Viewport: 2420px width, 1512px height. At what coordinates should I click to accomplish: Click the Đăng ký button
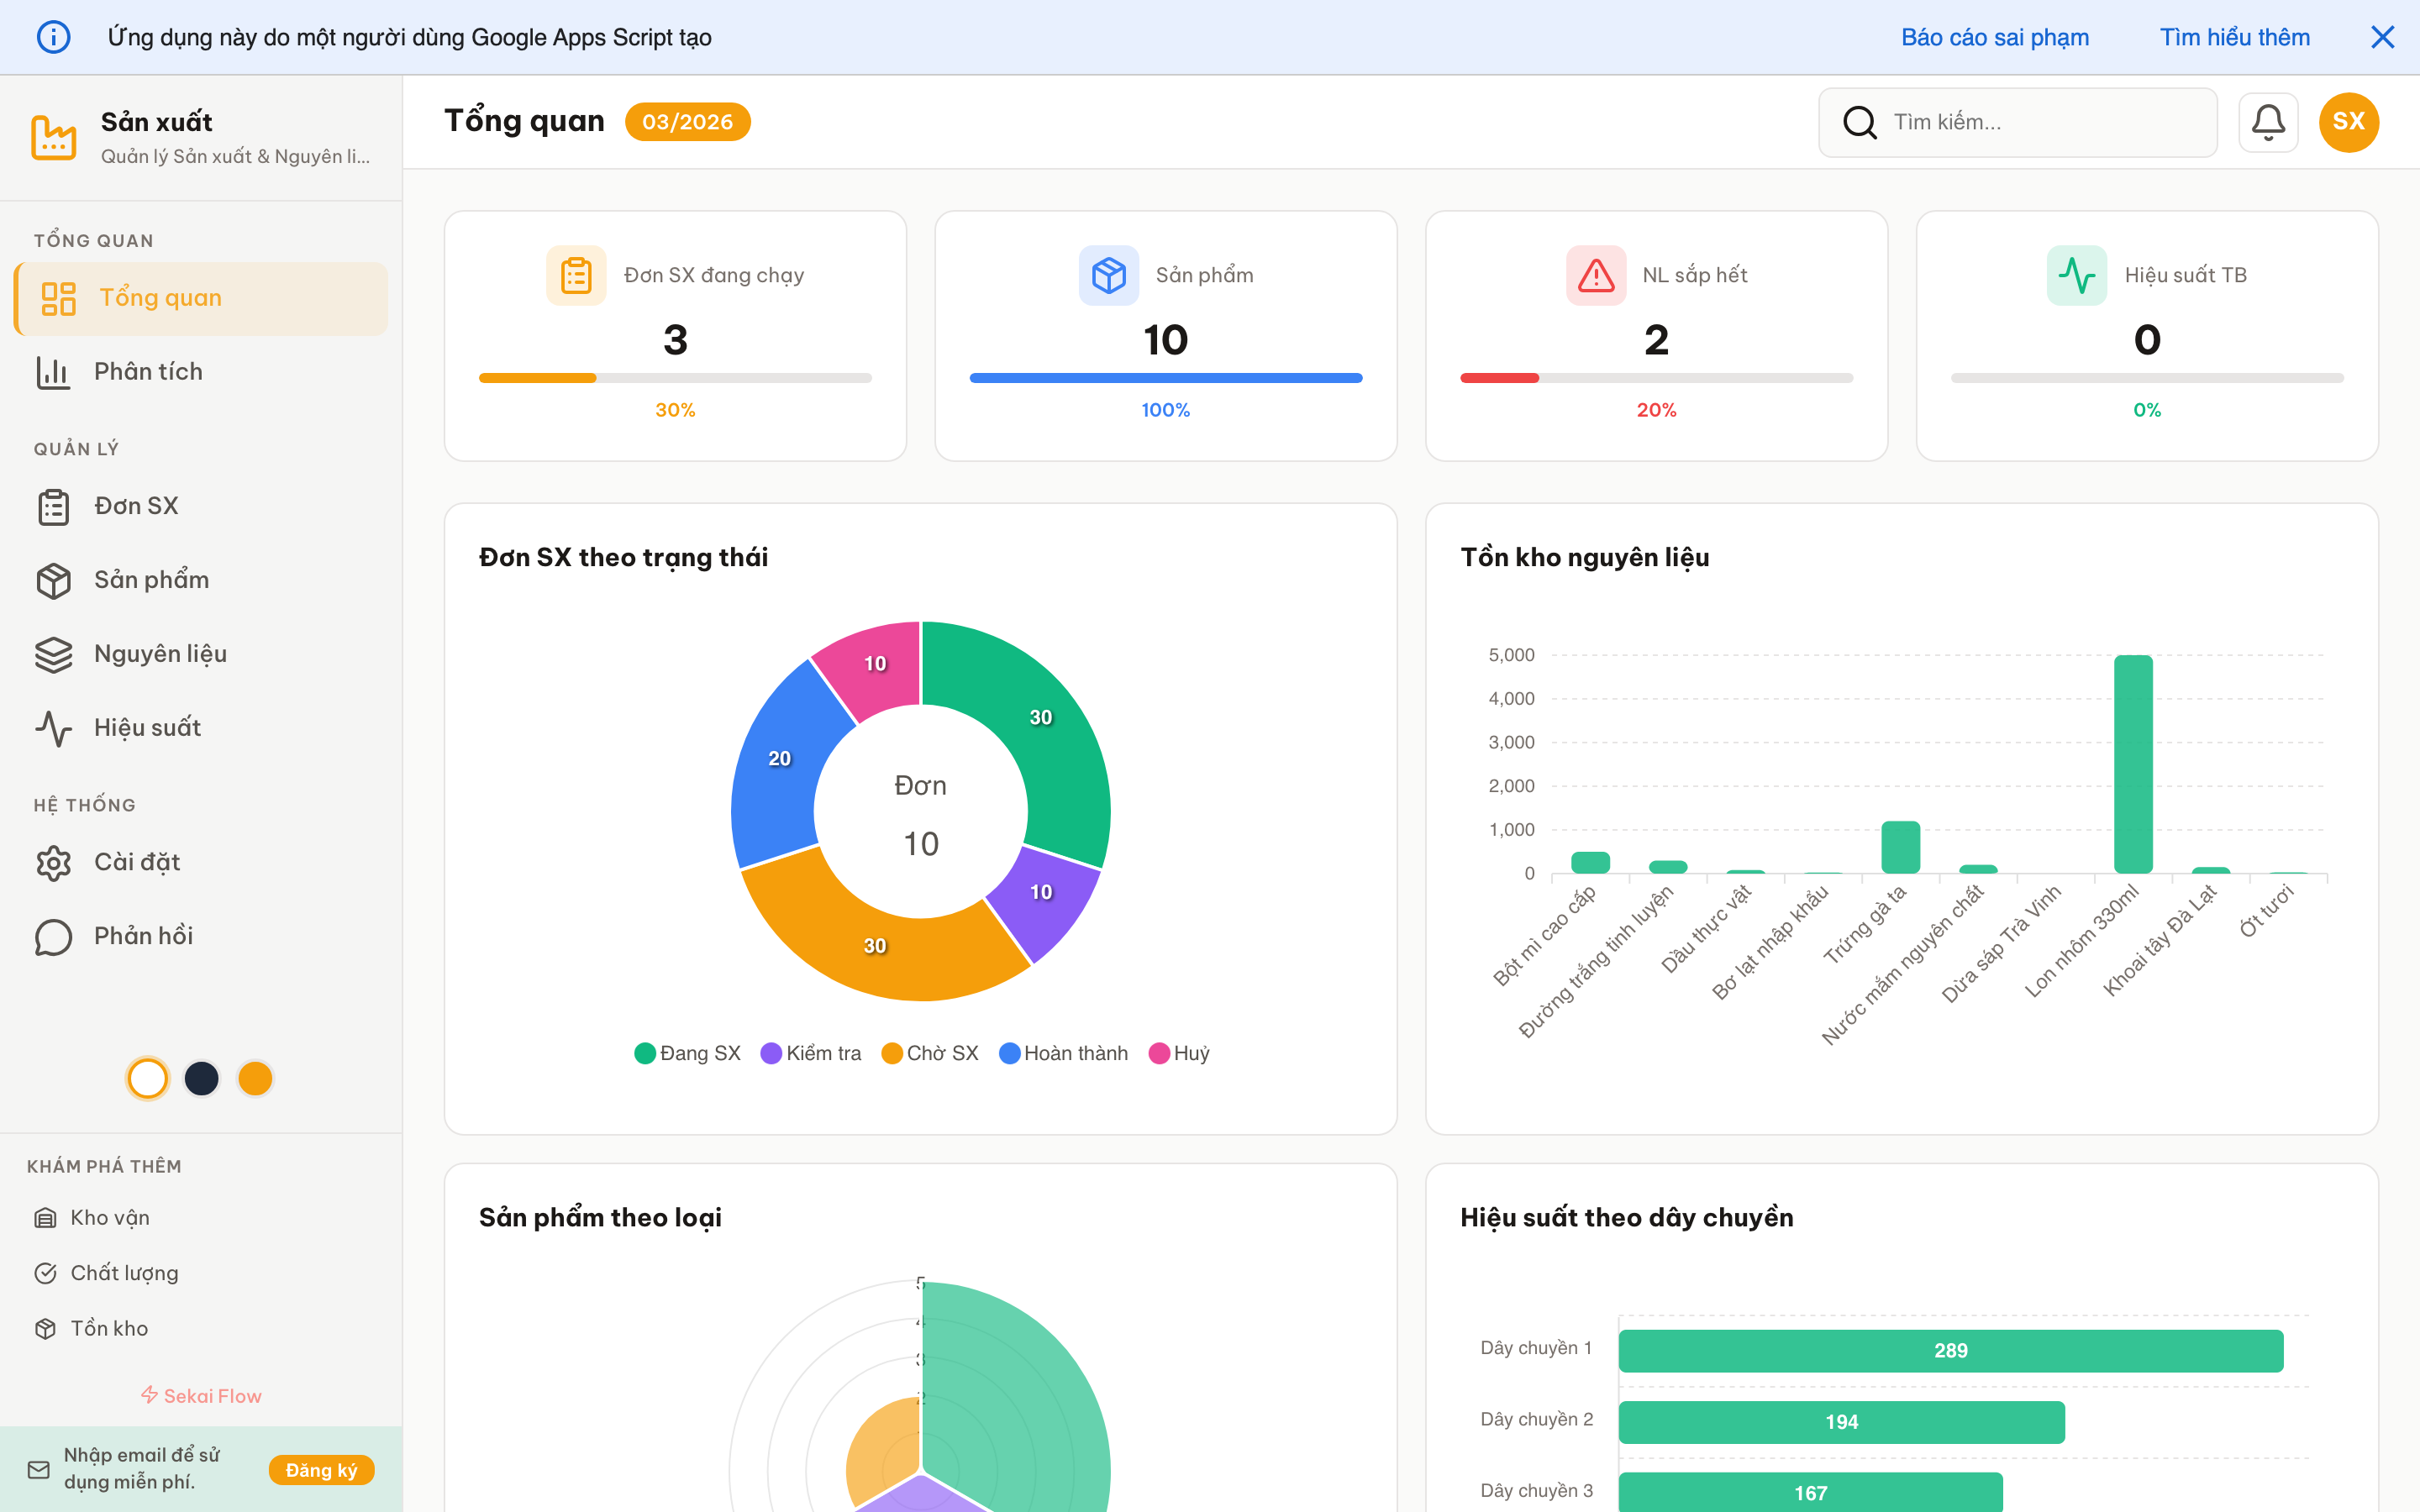321,1470
